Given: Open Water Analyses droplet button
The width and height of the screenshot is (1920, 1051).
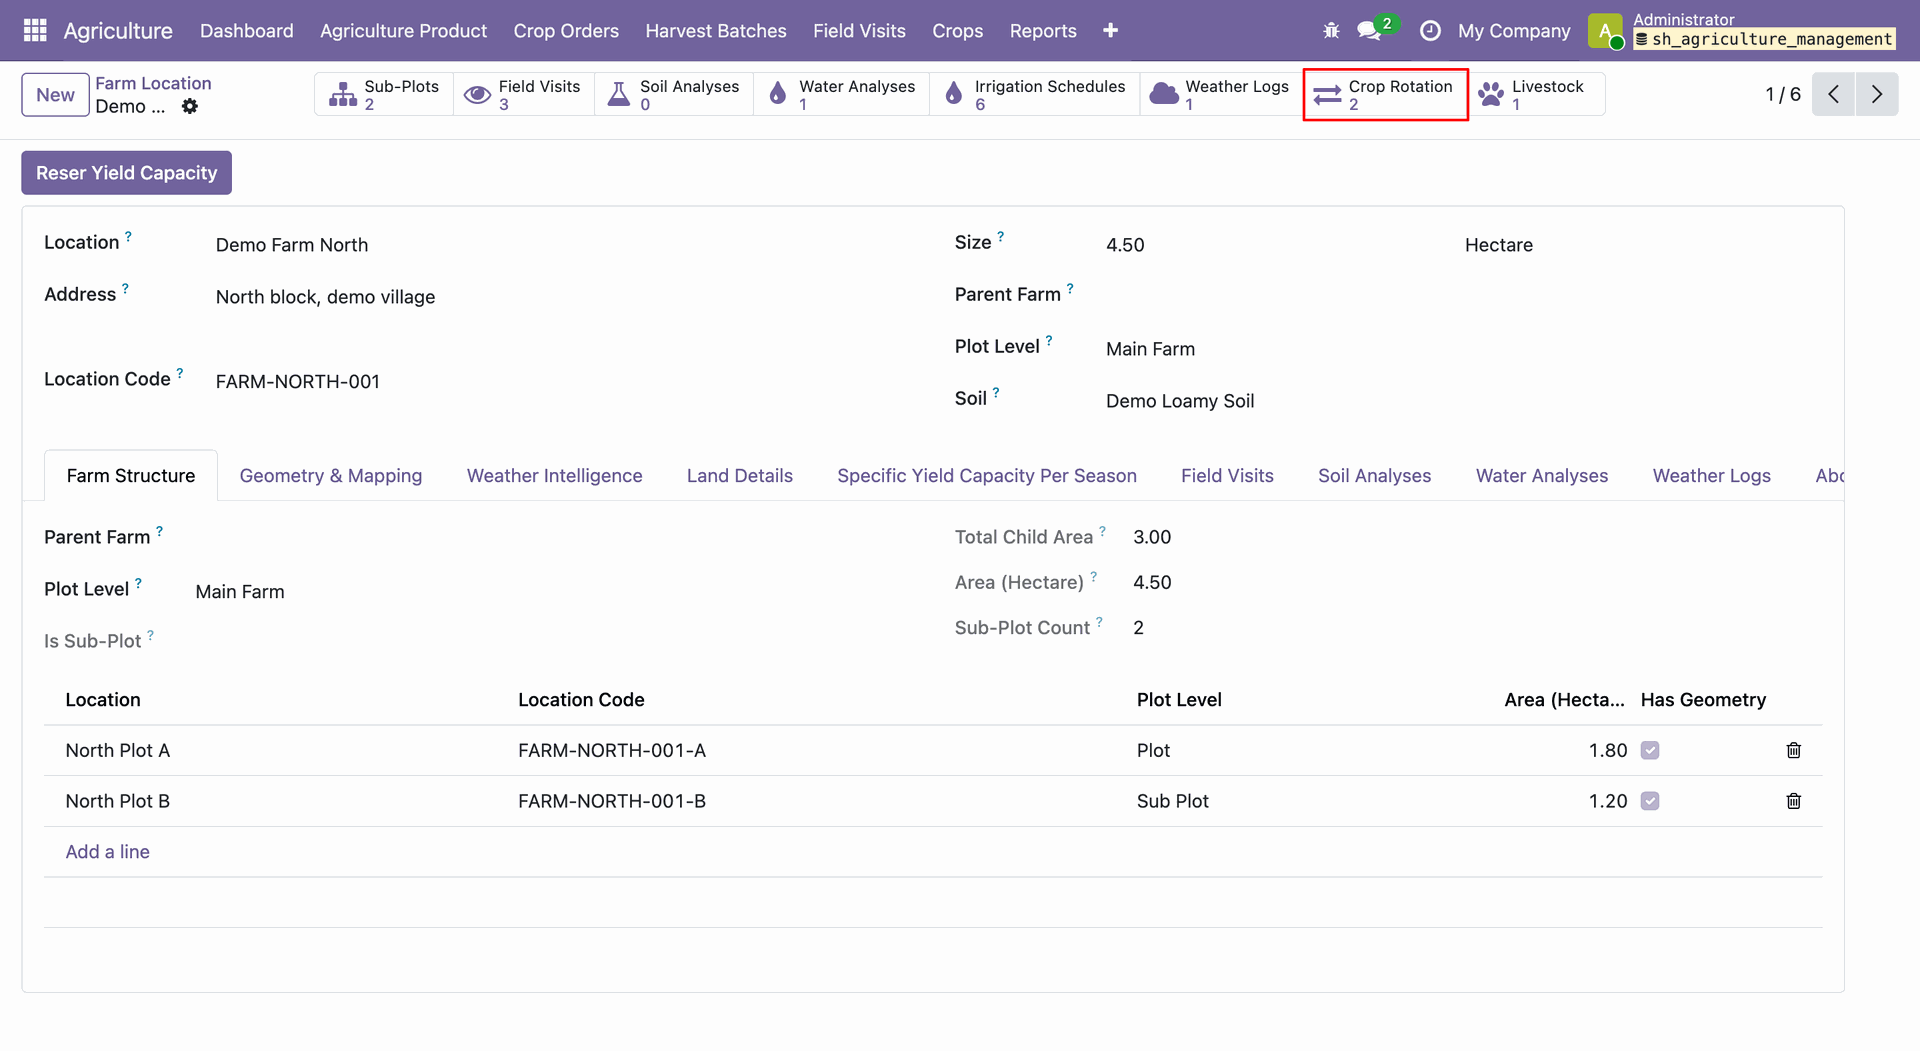Looking at the screenshot, I should coord(841,94).
